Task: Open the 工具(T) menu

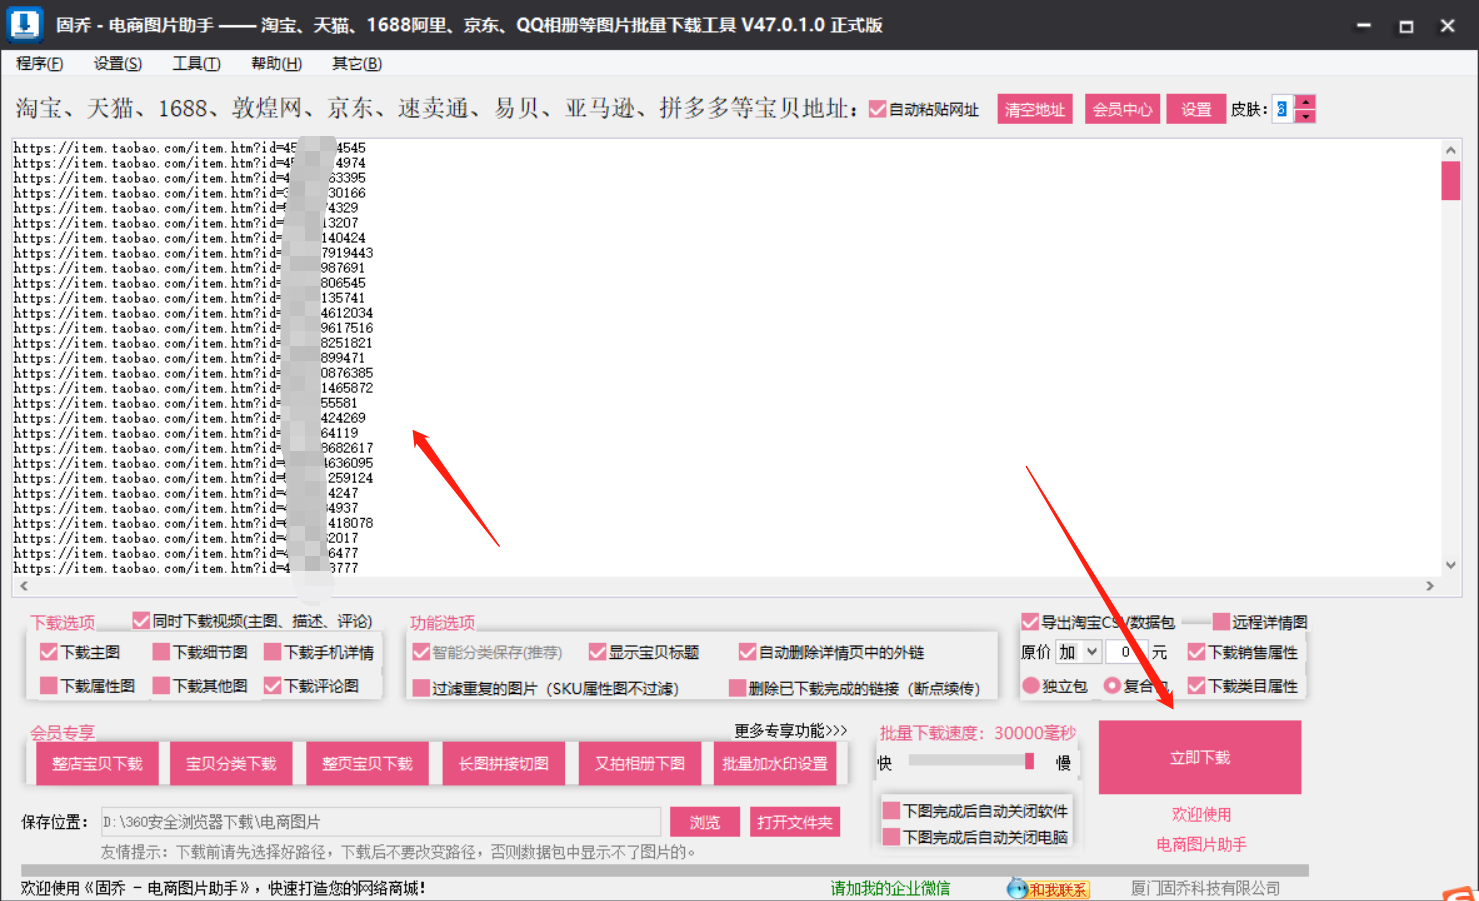Action: pyautogui.click(x=196, y=63)
